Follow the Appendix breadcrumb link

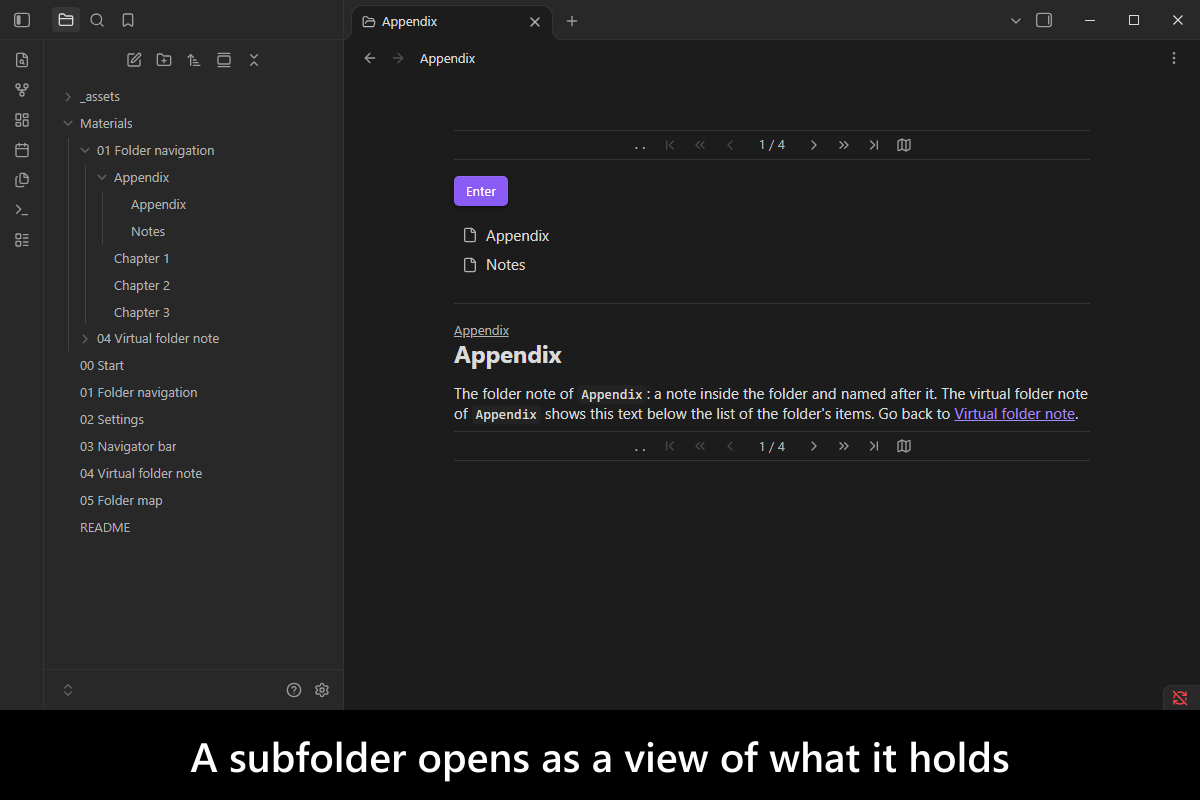(x=481, y=330)
